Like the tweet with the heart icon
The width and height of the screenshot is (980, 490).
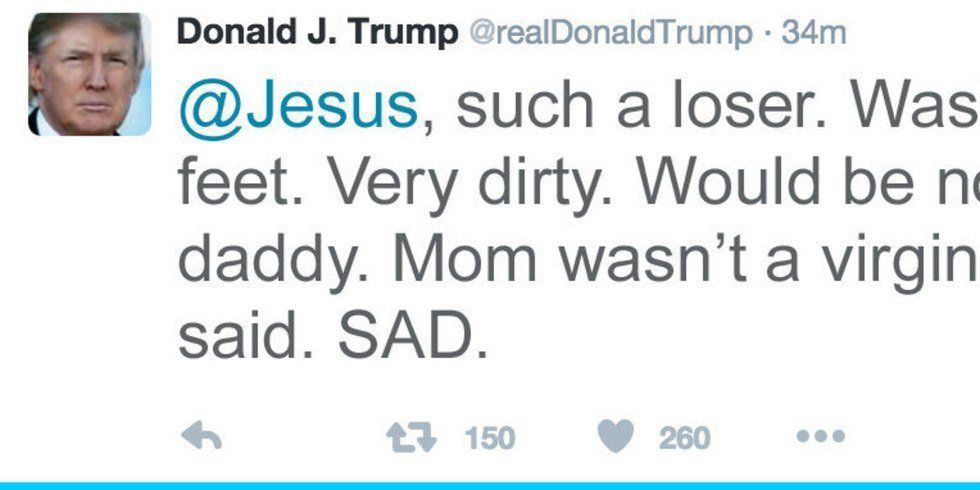tap(615, 437)
